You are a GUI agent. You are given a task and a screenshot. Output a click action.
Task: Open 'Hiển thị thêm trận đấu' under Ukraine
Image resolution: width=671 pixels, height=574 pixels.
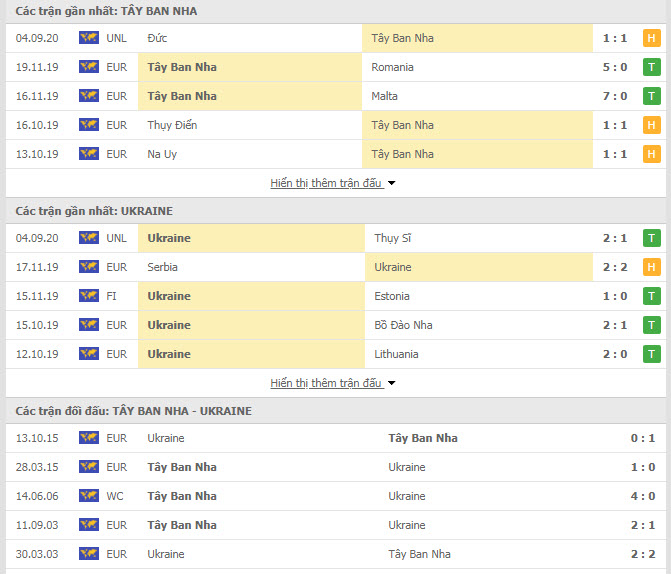(x=326, y=383)
